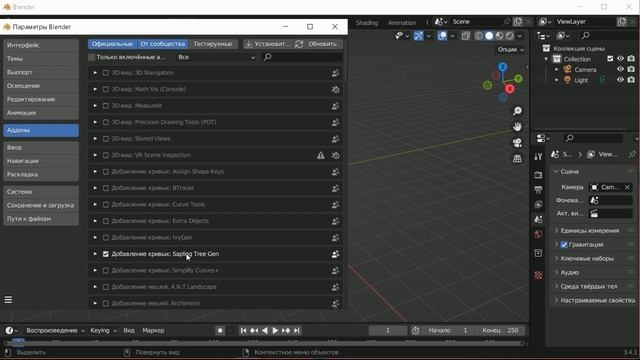Open the World properties tab icon
Image resolution: width=640 pixels, height=360 pixels.
coord(538,234)
